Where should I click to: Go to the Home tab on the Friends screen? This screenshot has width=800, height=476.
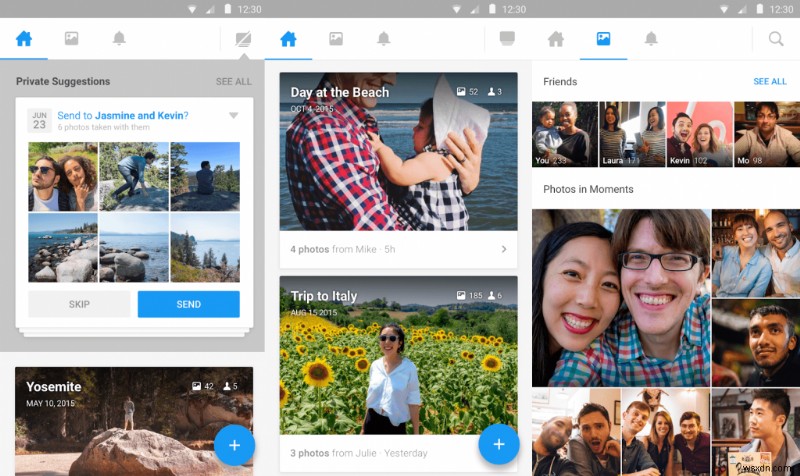556,39
